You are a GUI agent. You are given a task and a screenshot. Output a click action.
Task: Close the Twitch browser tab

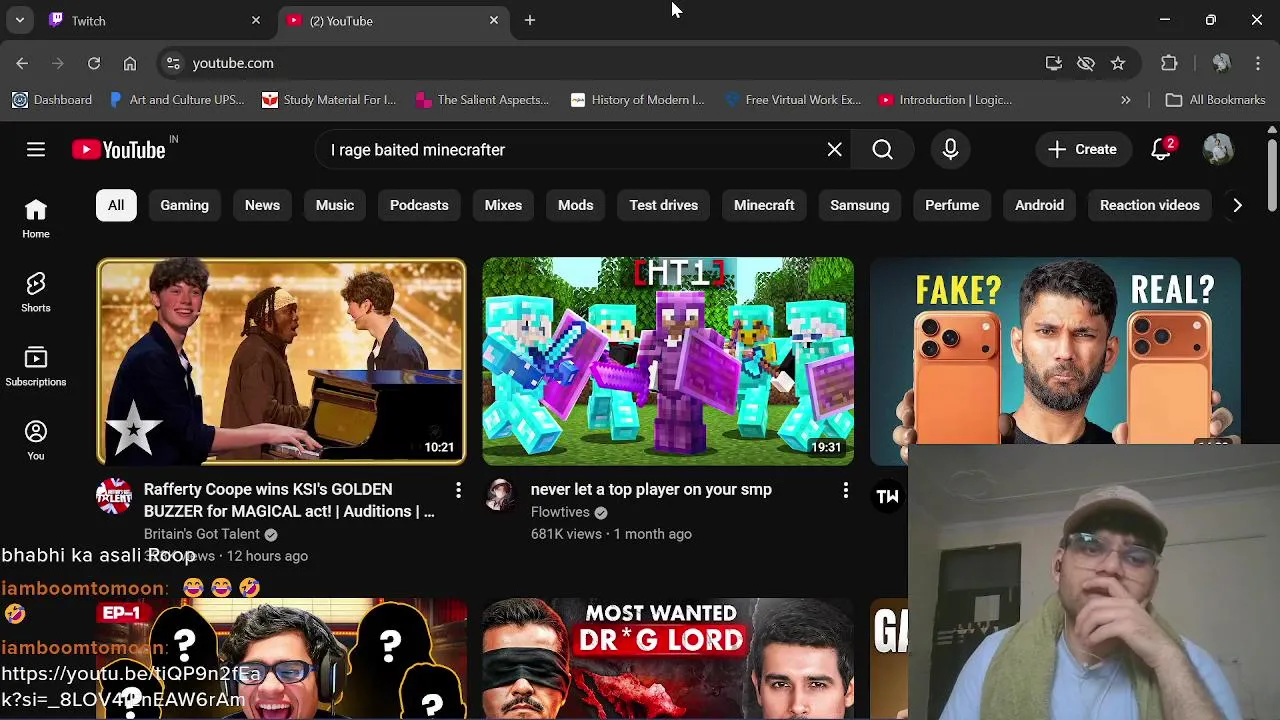(x=256, y=20)
